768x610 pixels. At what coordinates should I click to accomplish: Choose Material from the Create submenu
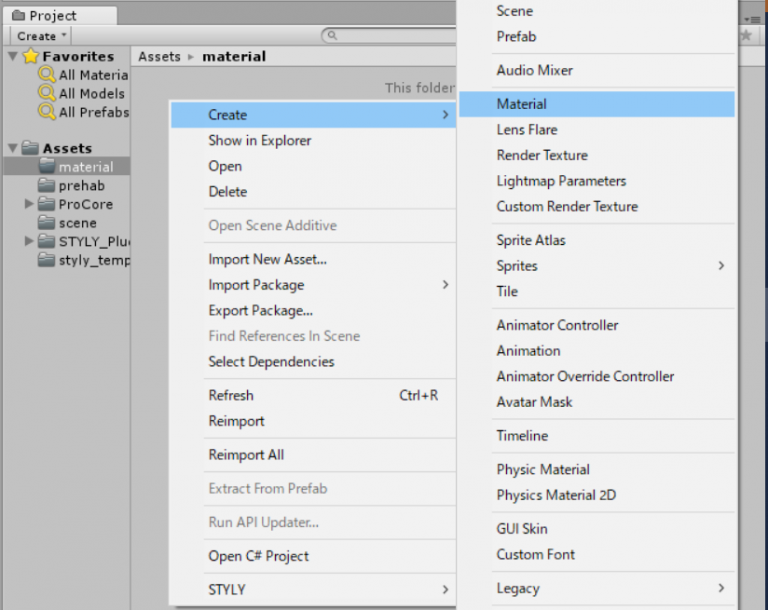pyautogui.click(x=521, y=104)
